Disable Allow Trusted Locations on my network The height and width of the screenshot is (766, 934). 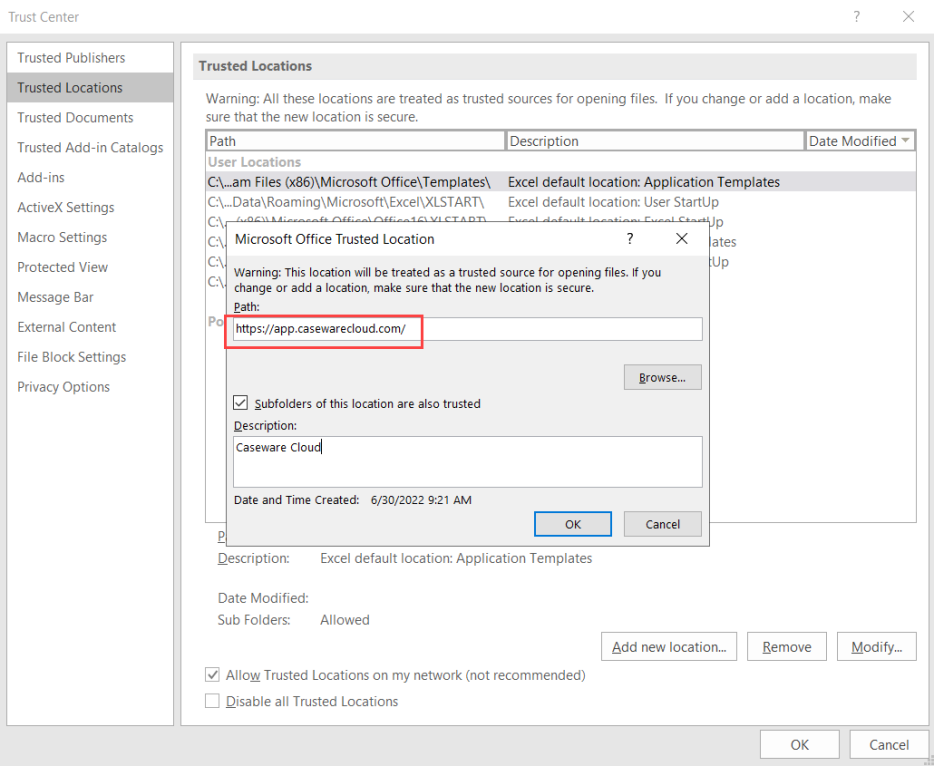click(x=212, y=675)
